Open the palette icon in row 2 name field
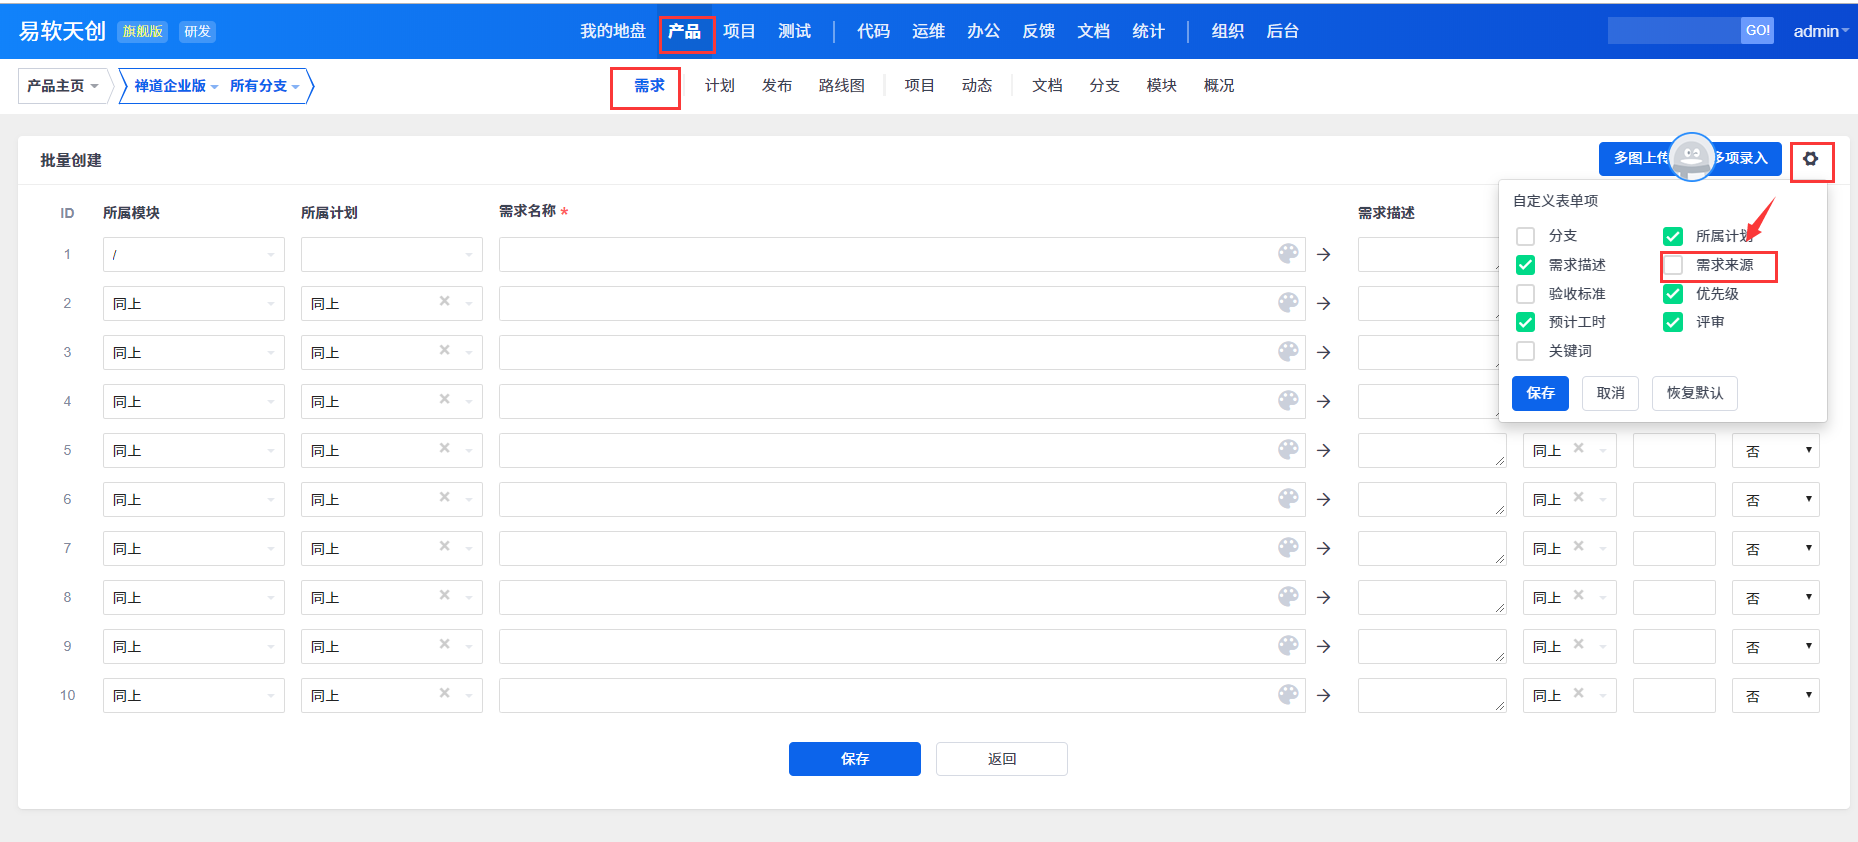 [1288, 302]
